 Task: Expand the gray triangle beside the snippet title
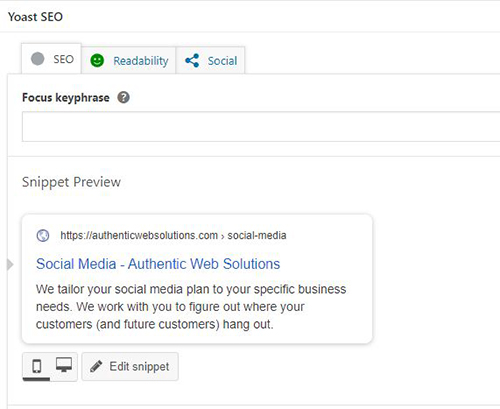click(x=10, y=265)
